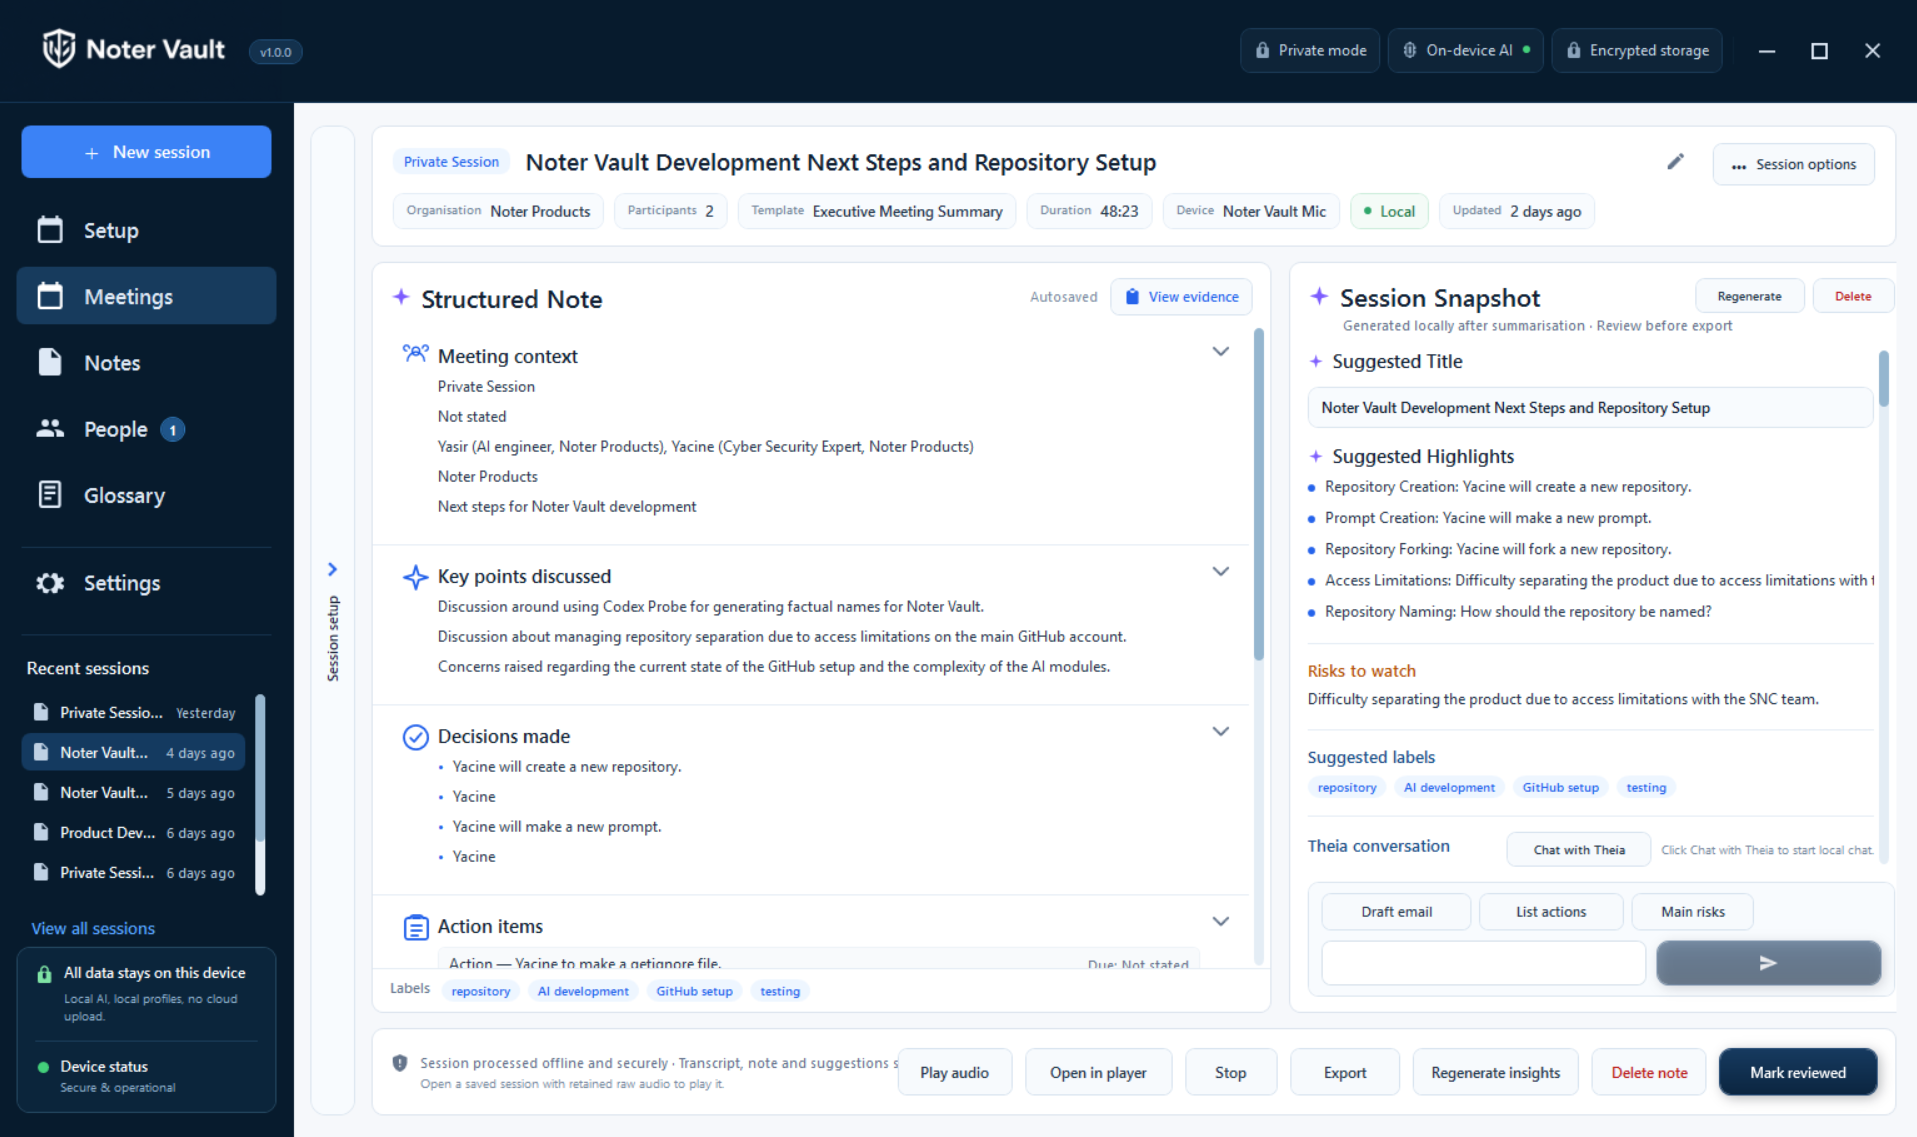Click the Main risks quick prompt
Screen dimensions: 1917x1137
coord(1693,912)
